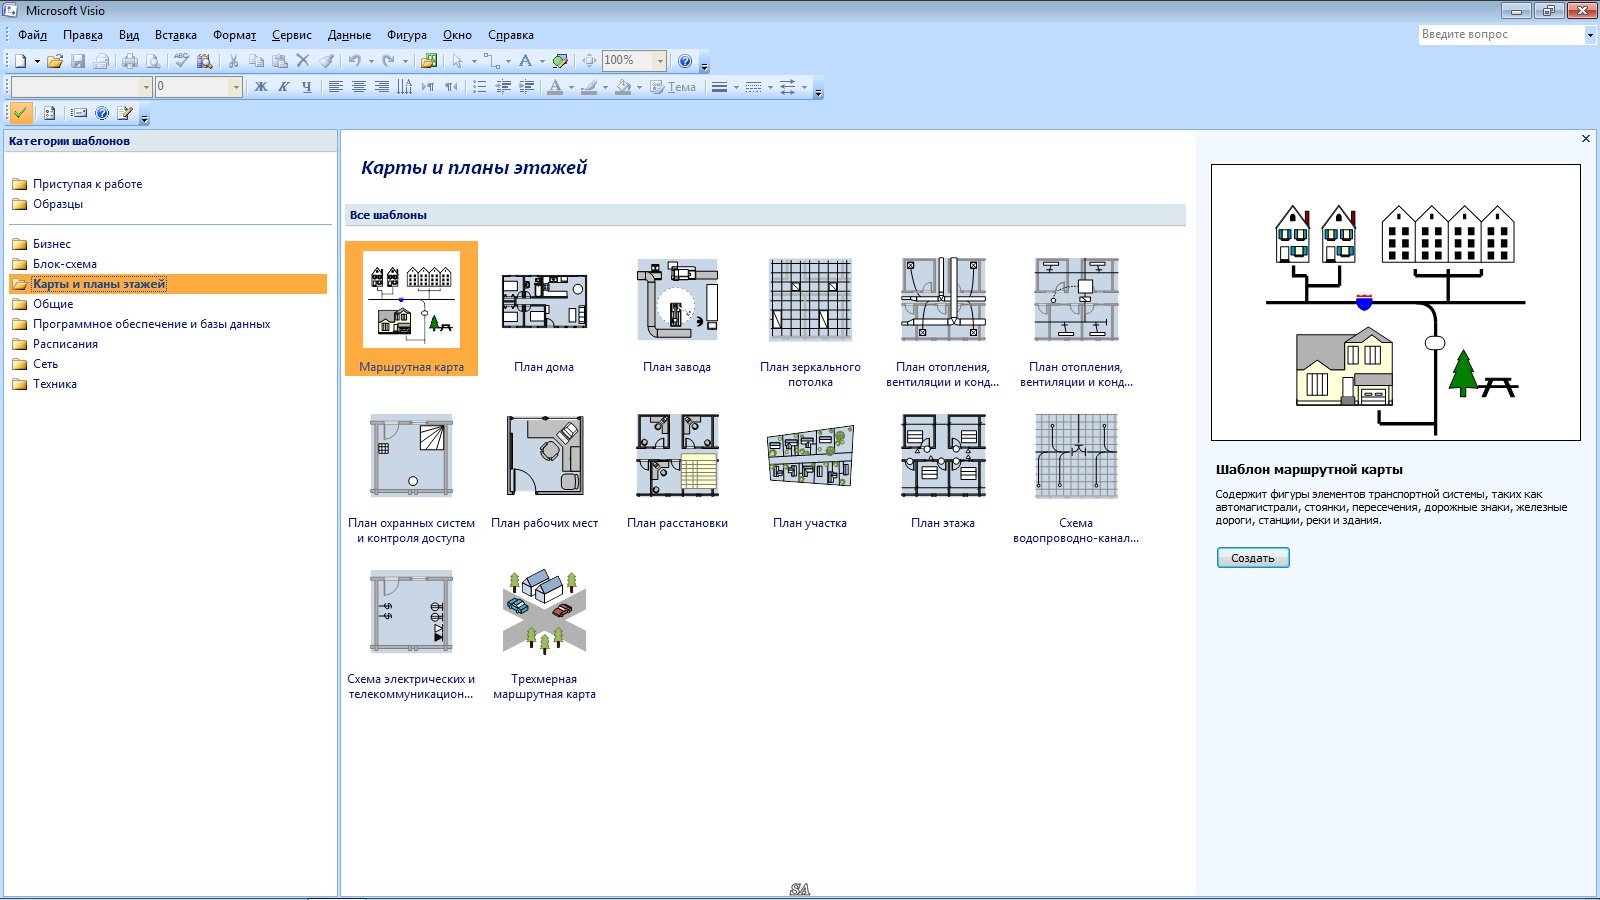1600x900 pixels.
Task: Select the Блок-схема category
Action: pyautogui.click(x=65, y=264)
